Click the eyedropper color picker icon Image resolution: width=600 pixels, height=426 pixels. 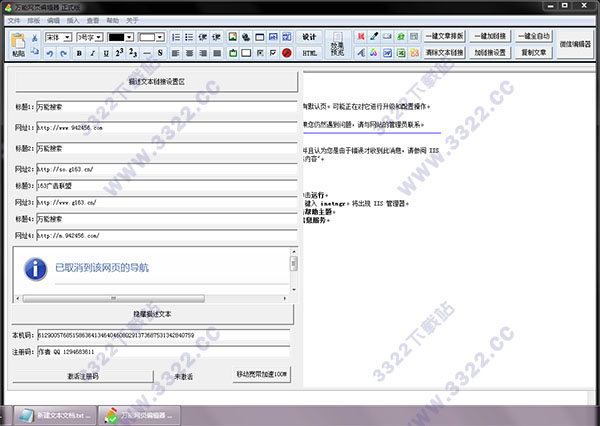pos(374,36)
